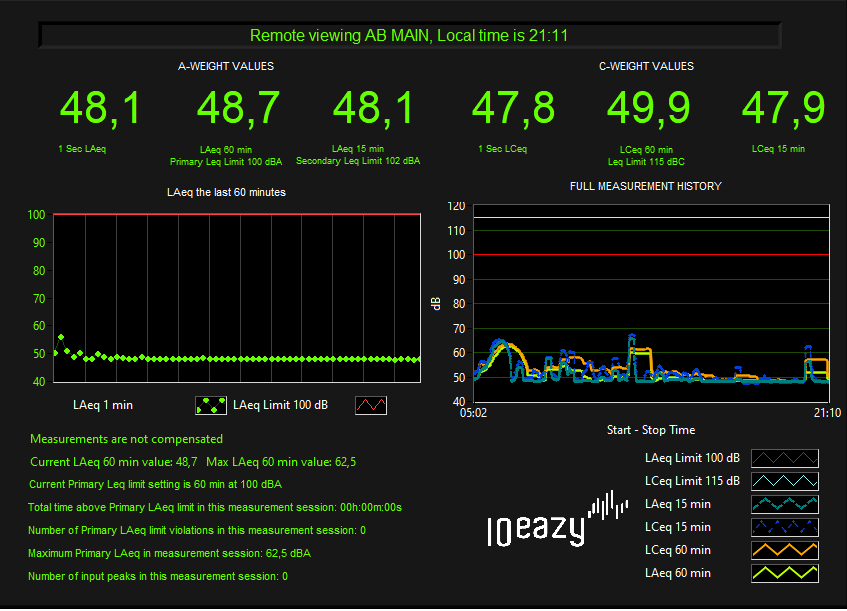Click the Remote viewing AB MAIN title banner
847x611 pixels.
click(x=409, y=36)
